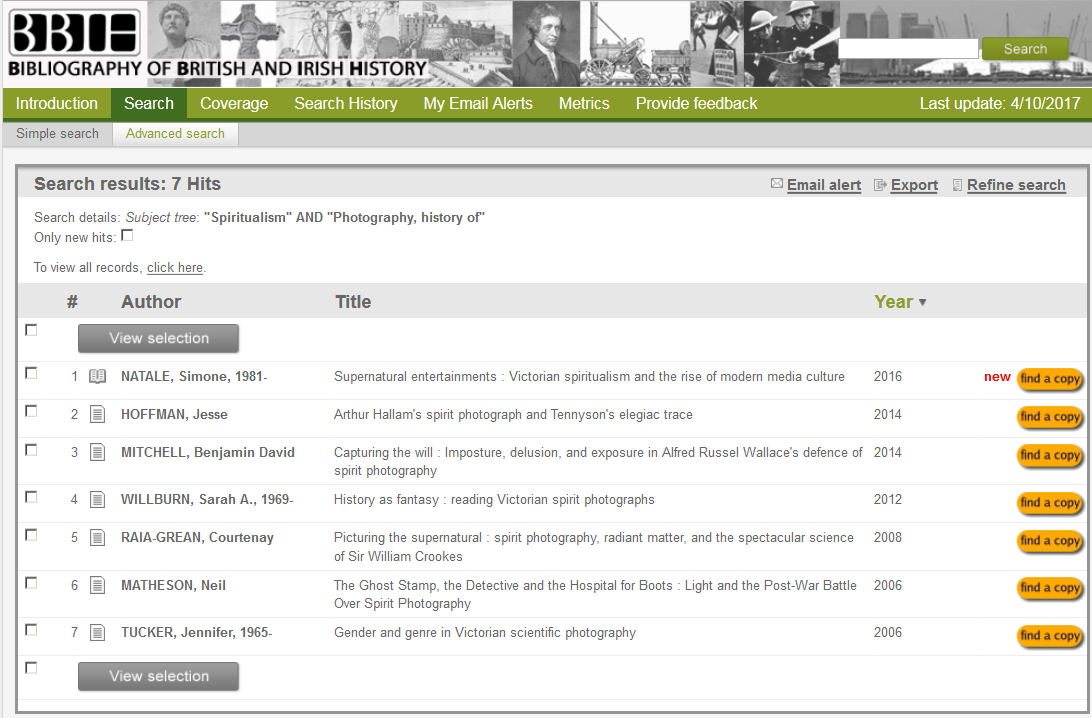Click the Refine search icon
1092x718 pixels.
(957, 185)
